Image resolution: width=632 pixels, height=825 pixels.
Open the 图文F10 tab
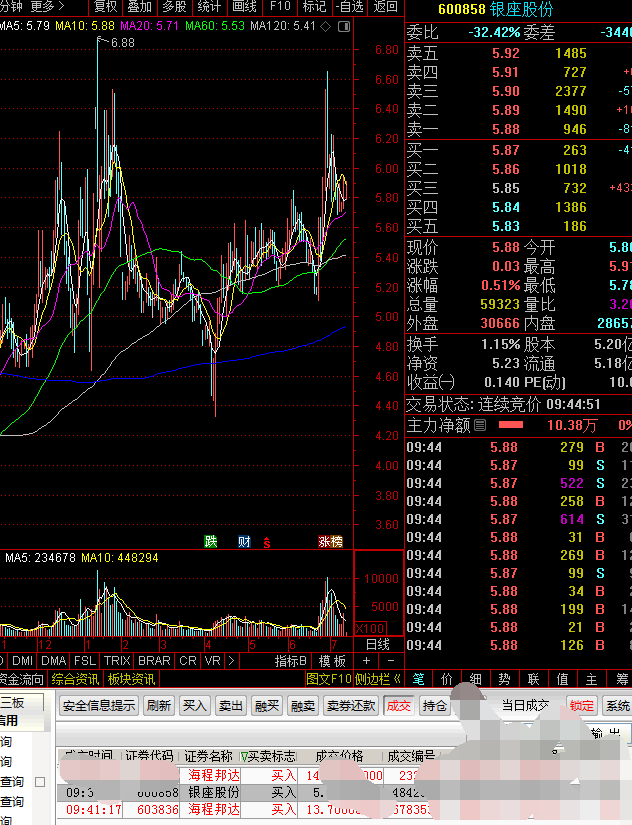tap(328, 679)
